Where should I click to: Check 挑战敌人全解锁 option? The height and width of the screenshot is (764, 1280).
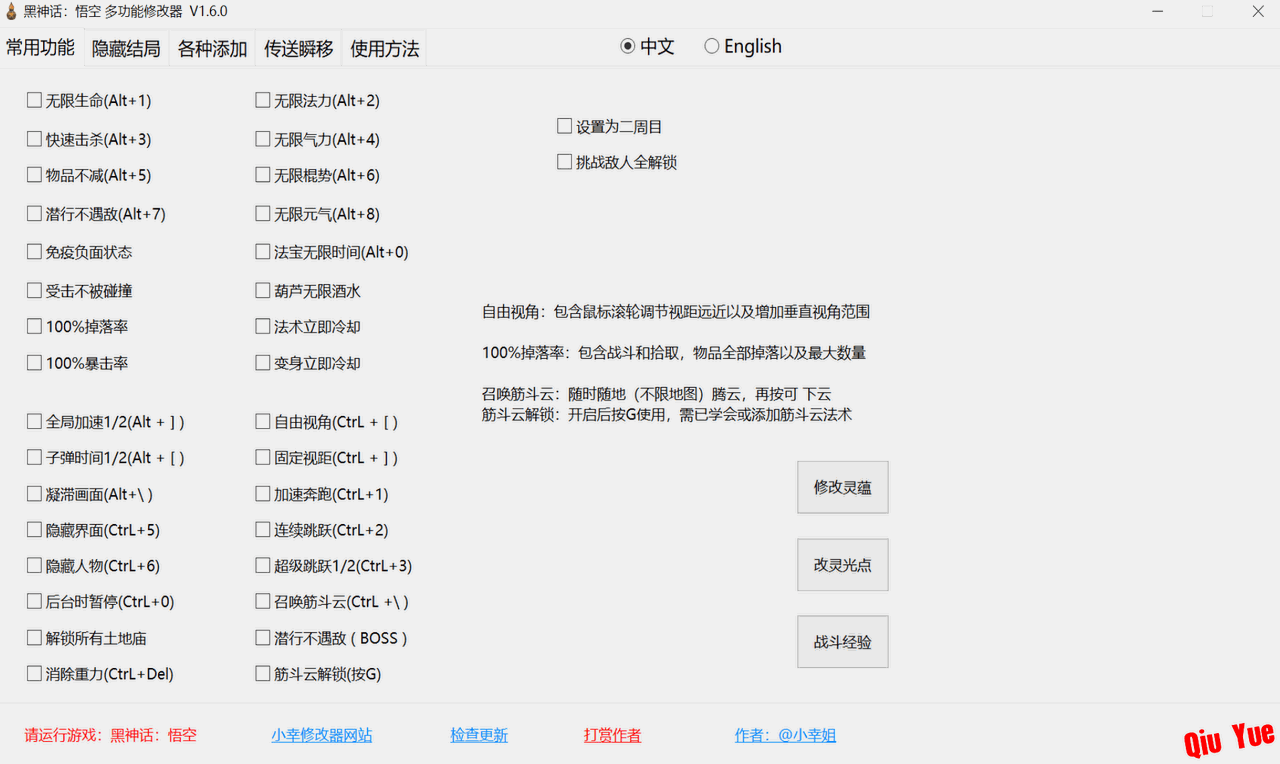(565, 162)
